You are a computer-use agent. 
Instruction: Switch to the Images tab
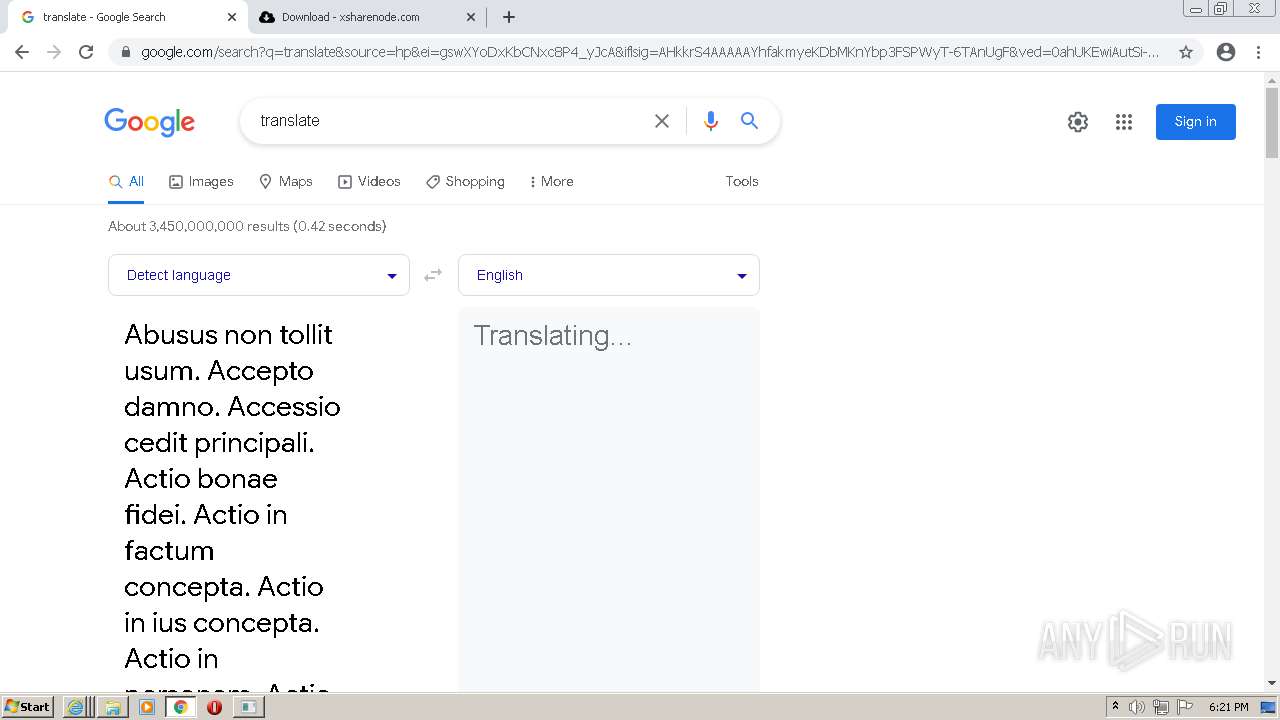pyautogui.click(x=201, y=182)
